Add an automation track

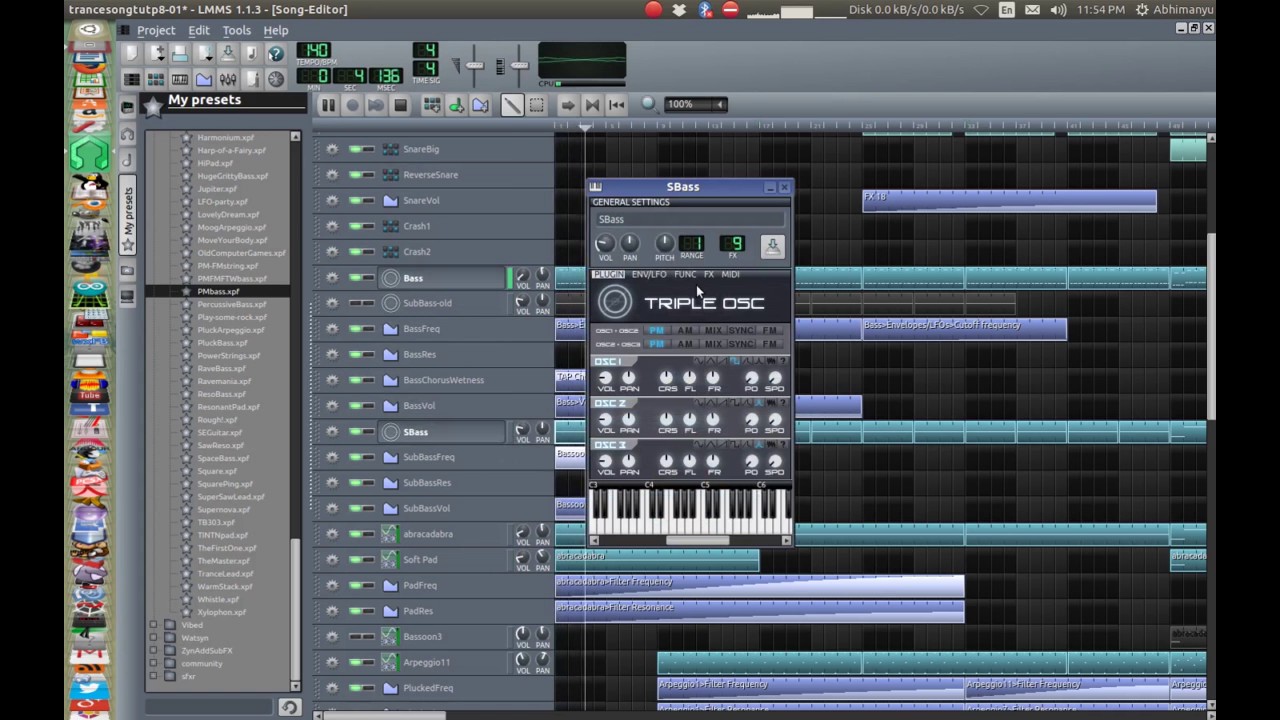[x=480, y=105]
